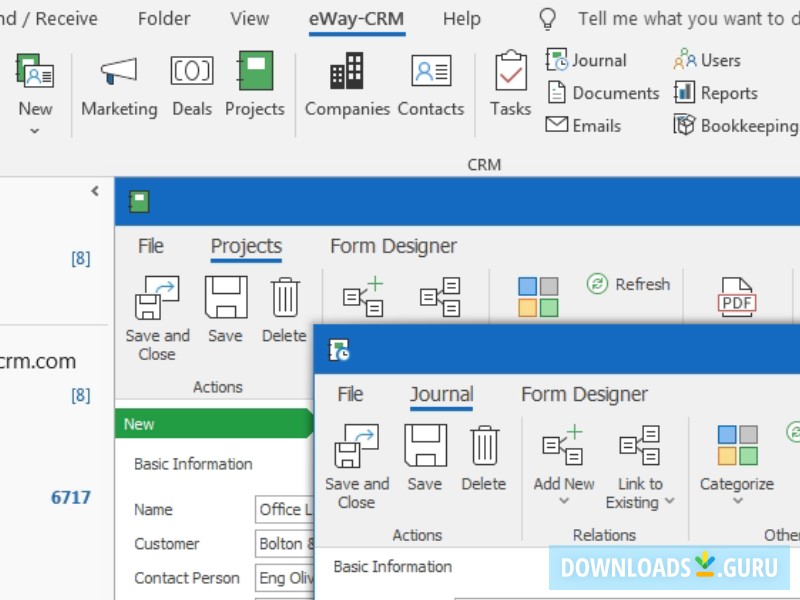Click Refresh in the Projects window

pyautogui.click(x=628, y=284)
